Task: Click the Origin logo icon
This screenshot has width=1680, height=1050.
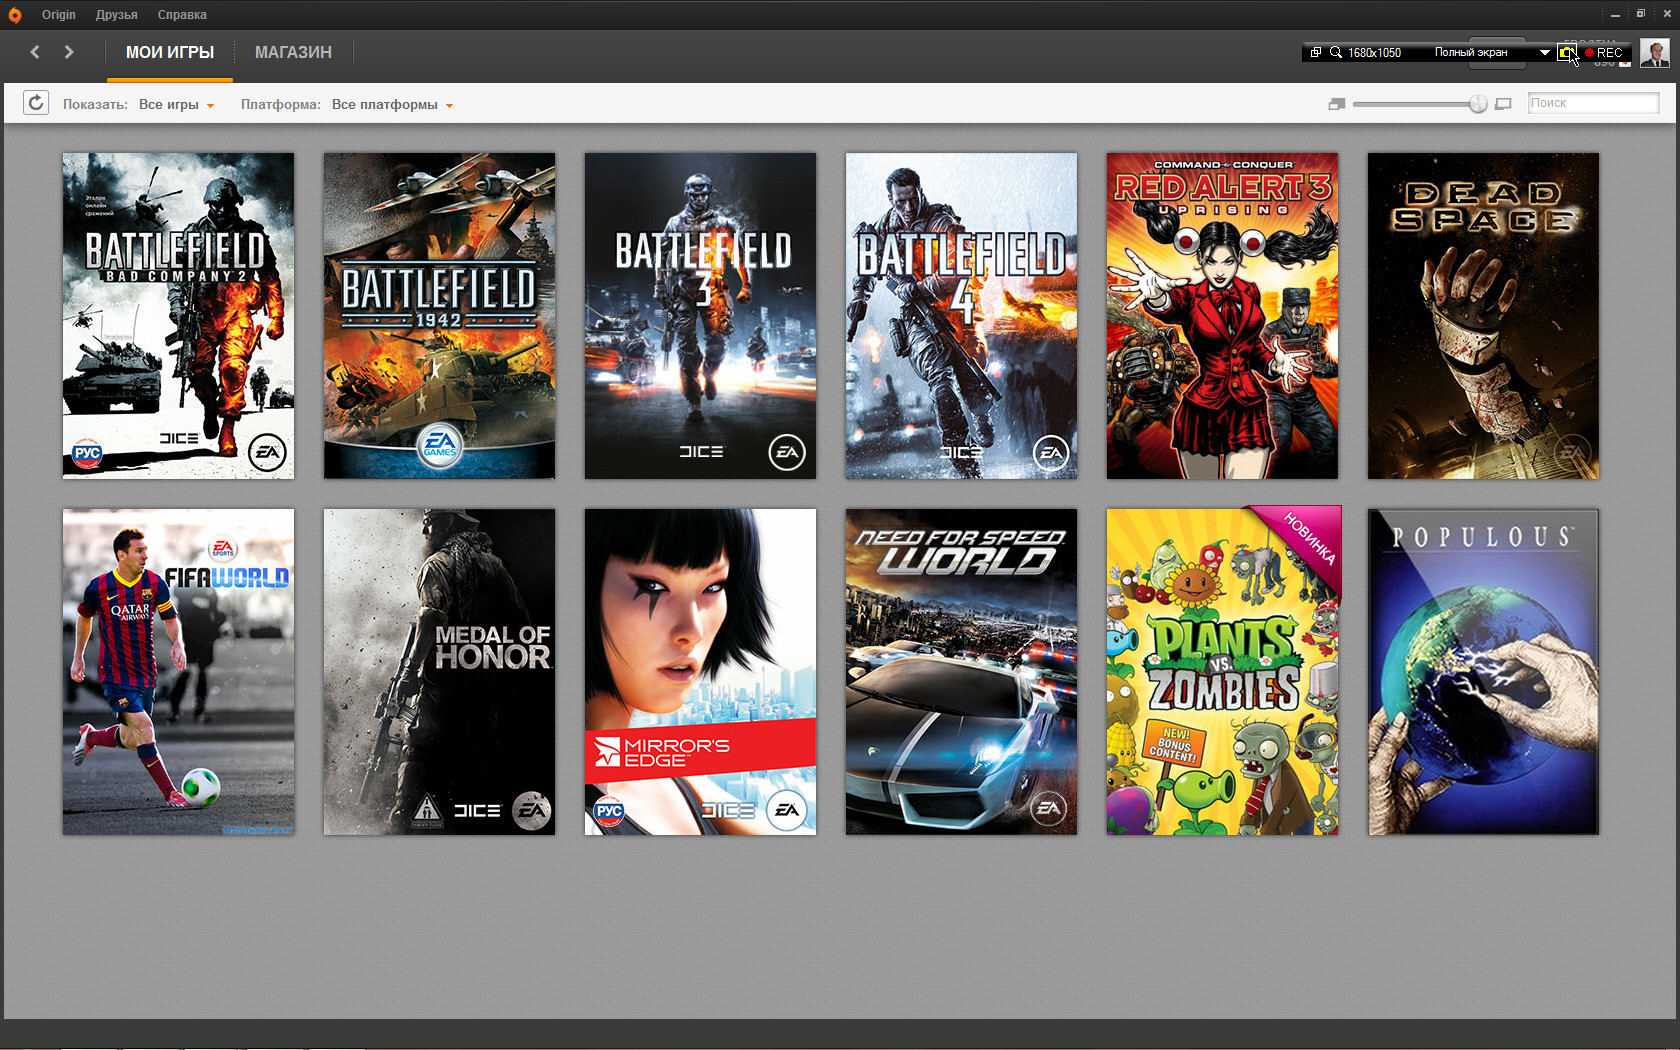Action: pyautogui.click(x=14, y=15)
